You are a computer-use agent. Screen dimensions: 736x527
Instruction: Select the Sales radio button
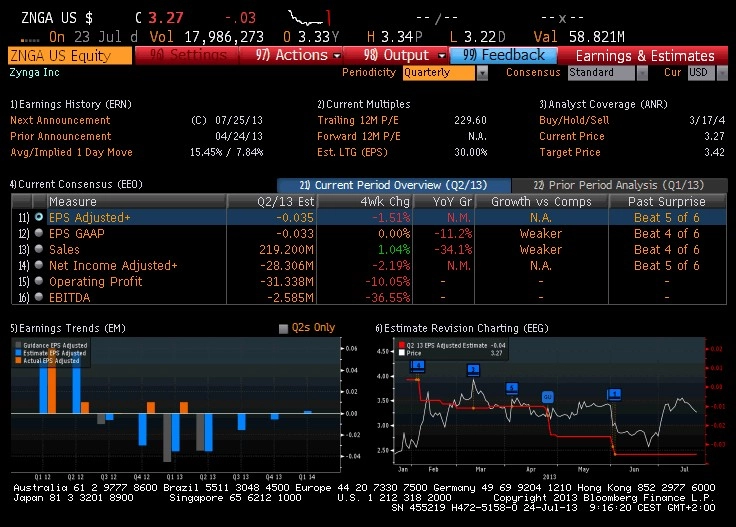pyautogui.click(x=39, y=249)
